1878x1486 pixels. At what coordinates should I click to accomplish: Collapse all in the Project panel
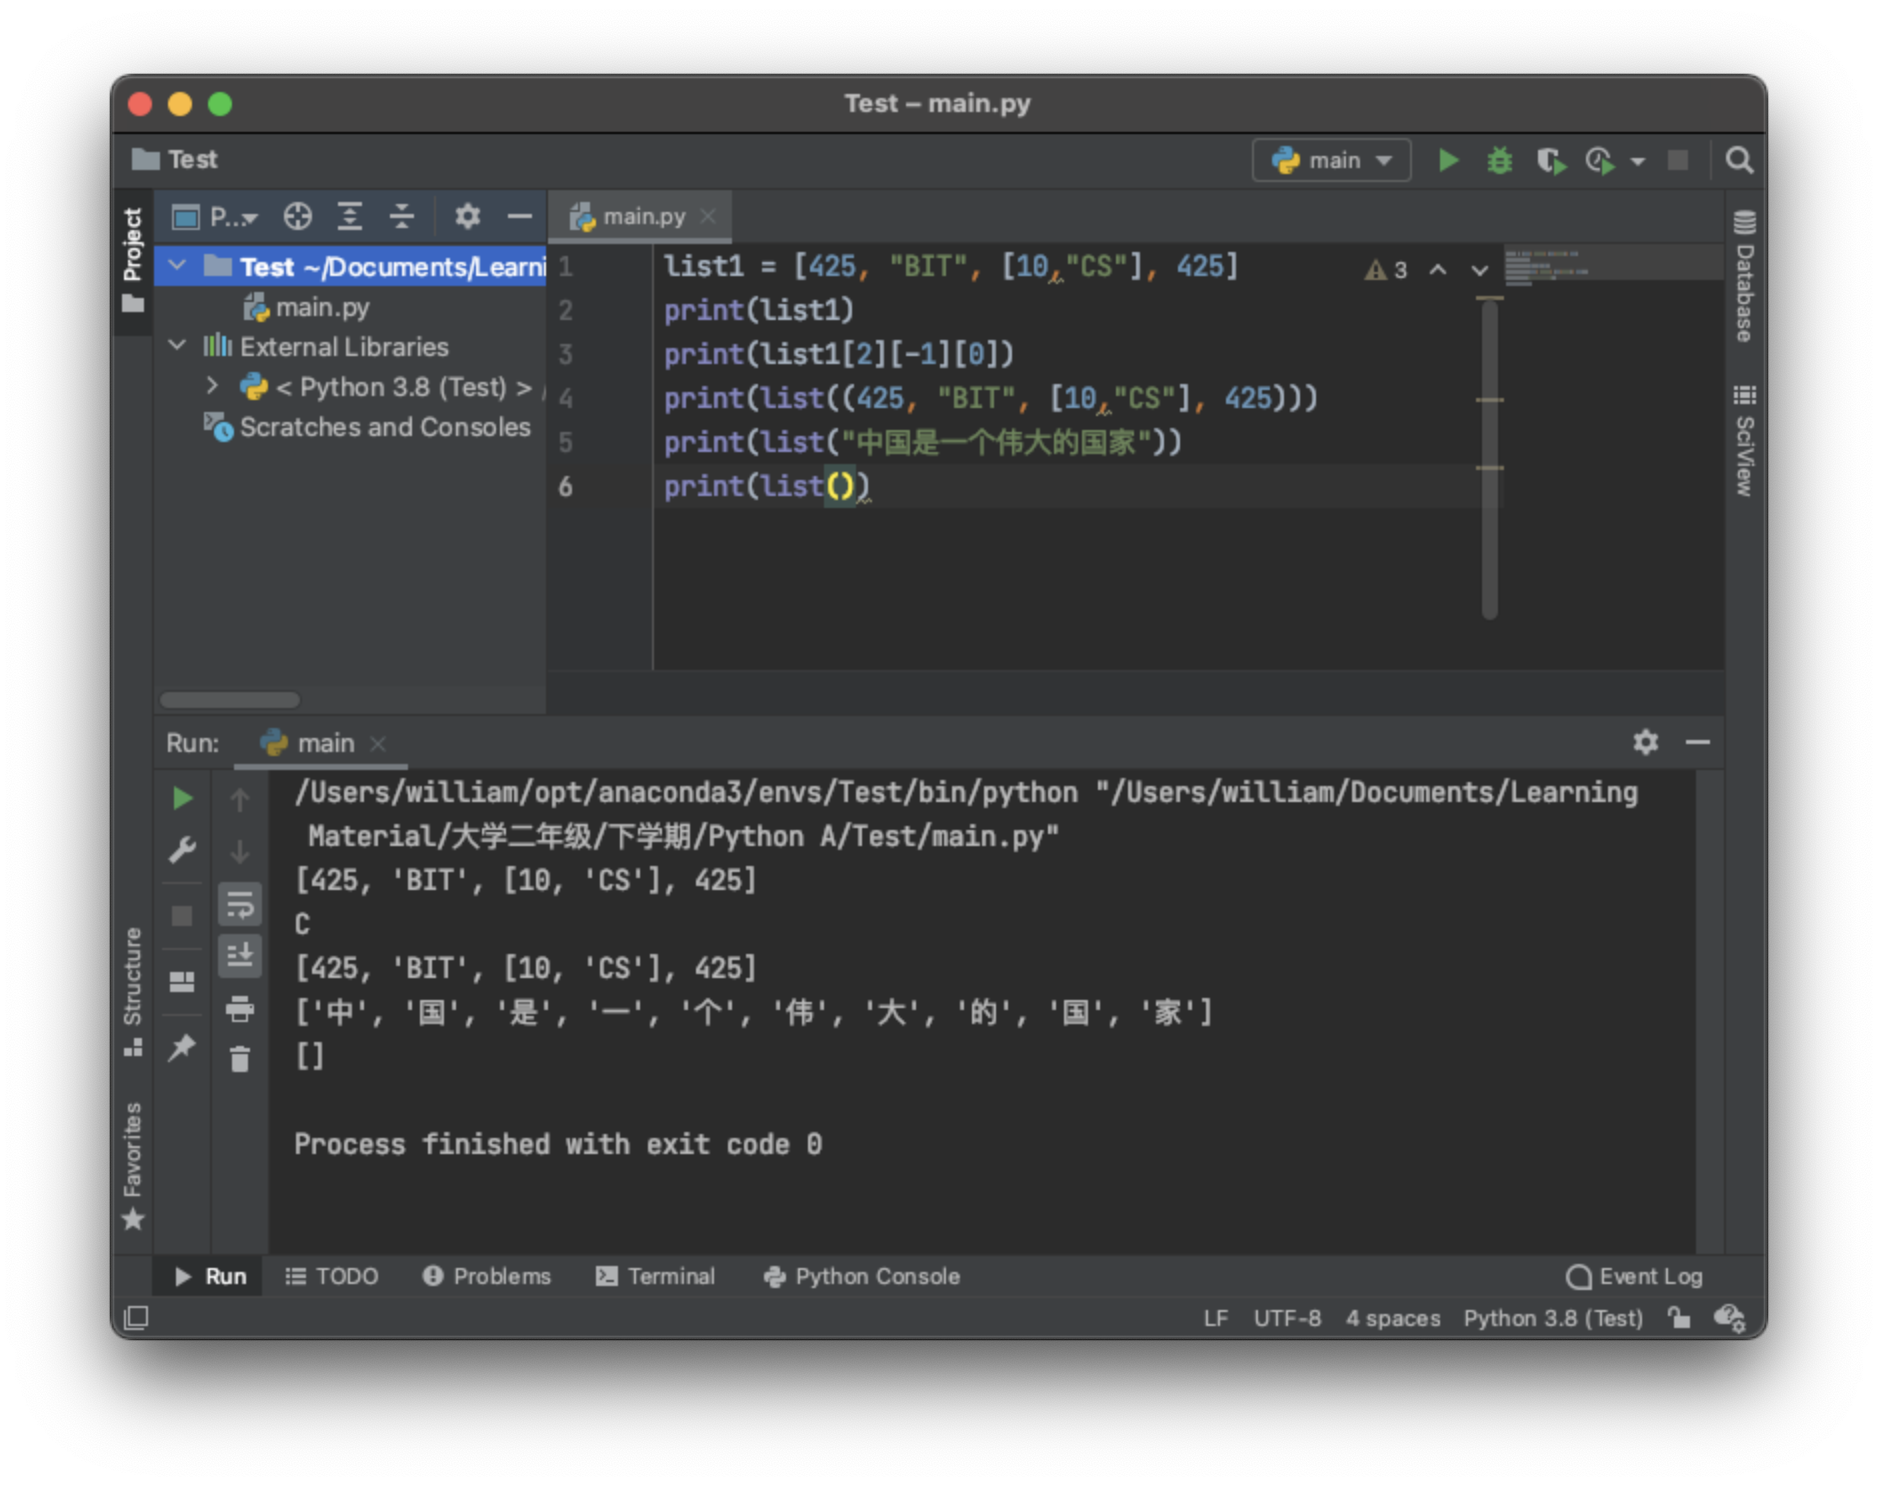coord(401,216)
